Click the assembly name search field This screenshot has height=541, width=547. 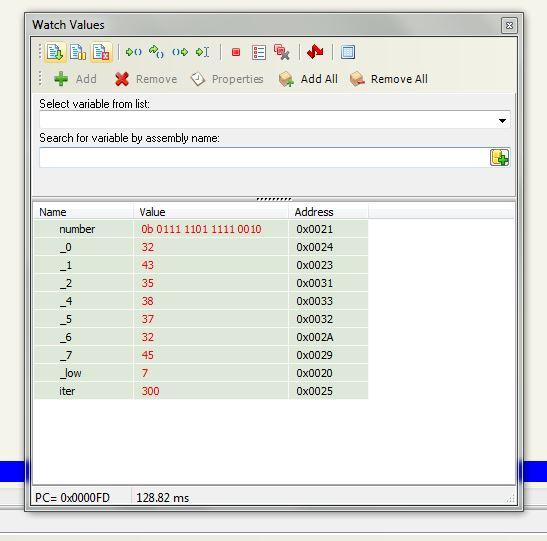(264, 158)
